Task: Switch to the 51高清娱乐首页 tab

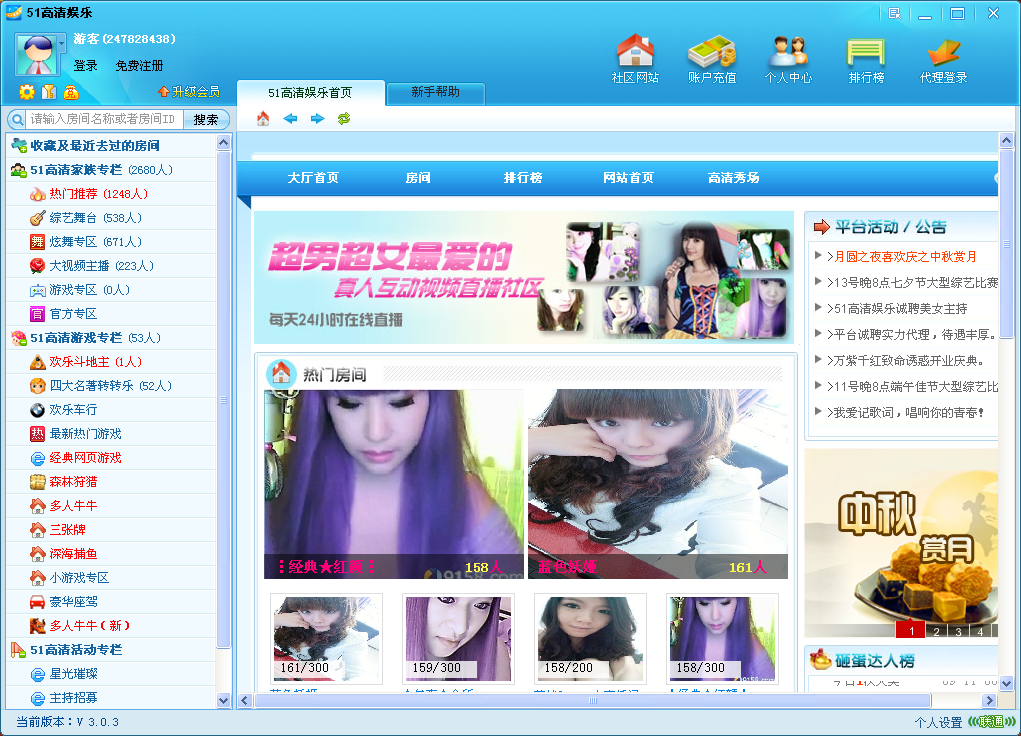Action: 310,92
